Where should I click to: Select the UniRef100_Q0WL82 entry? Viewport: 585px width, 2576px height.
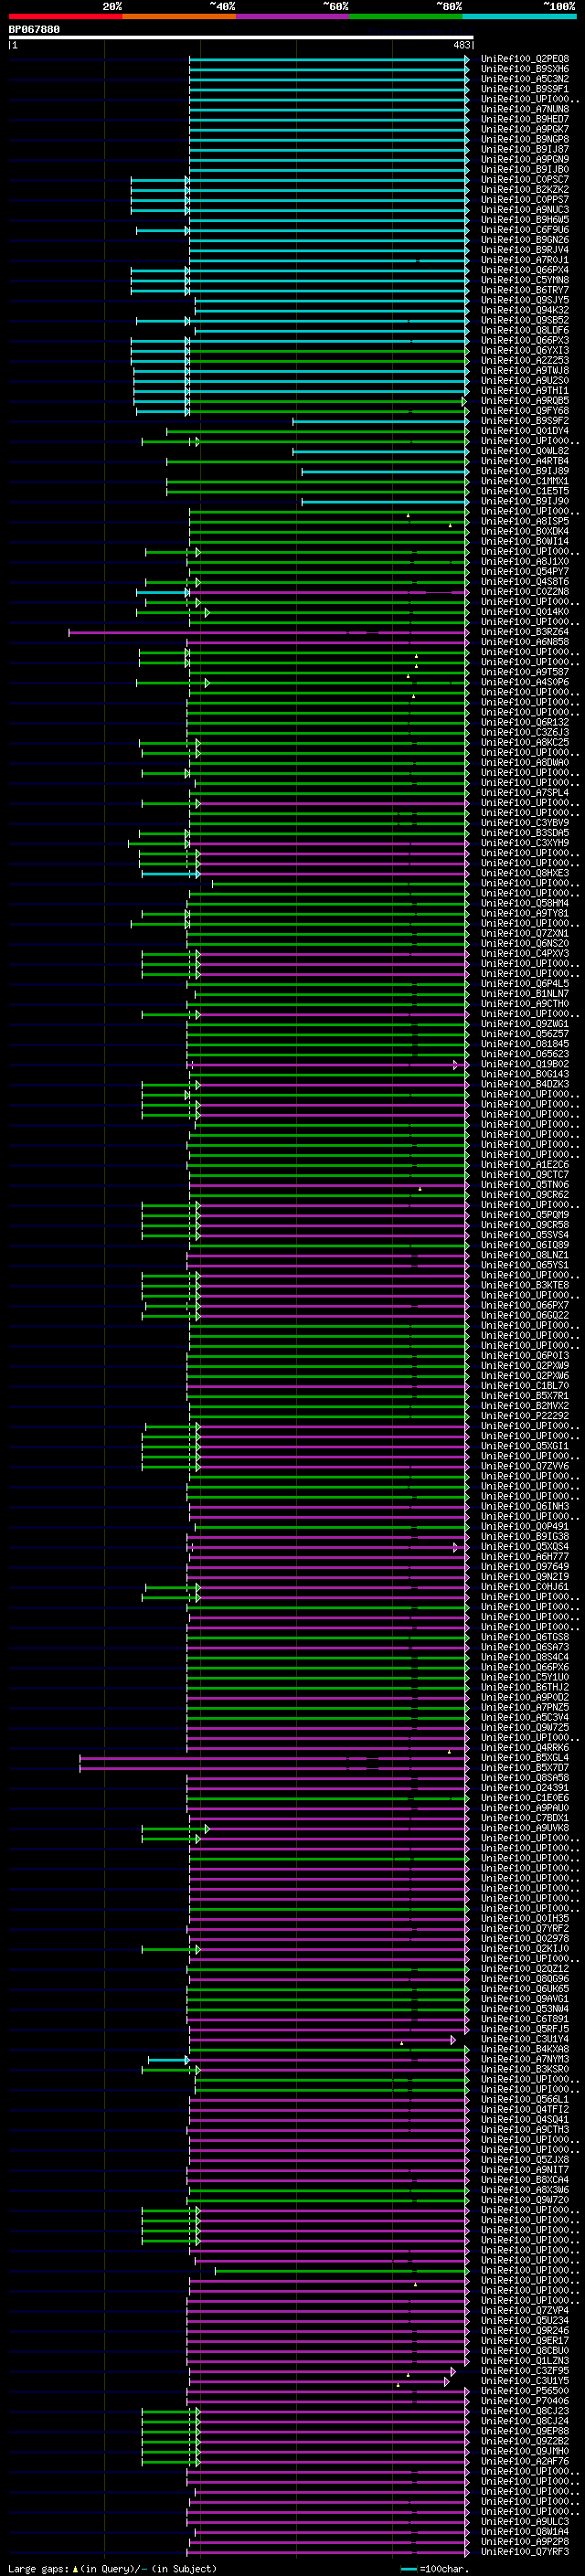click(525, 451)
